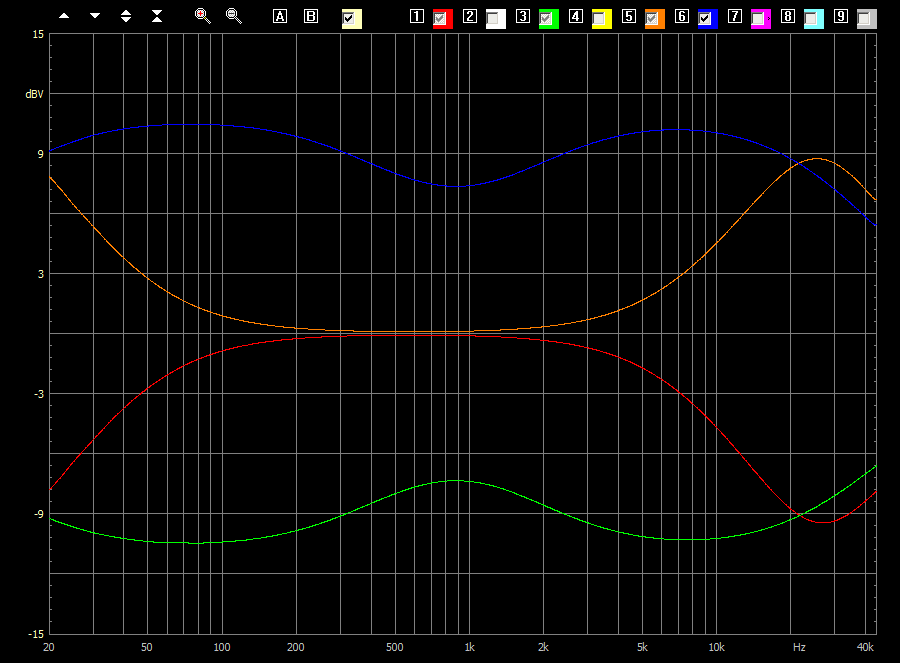Select trace number 9 button
The image size is (900, 663).
840,16
